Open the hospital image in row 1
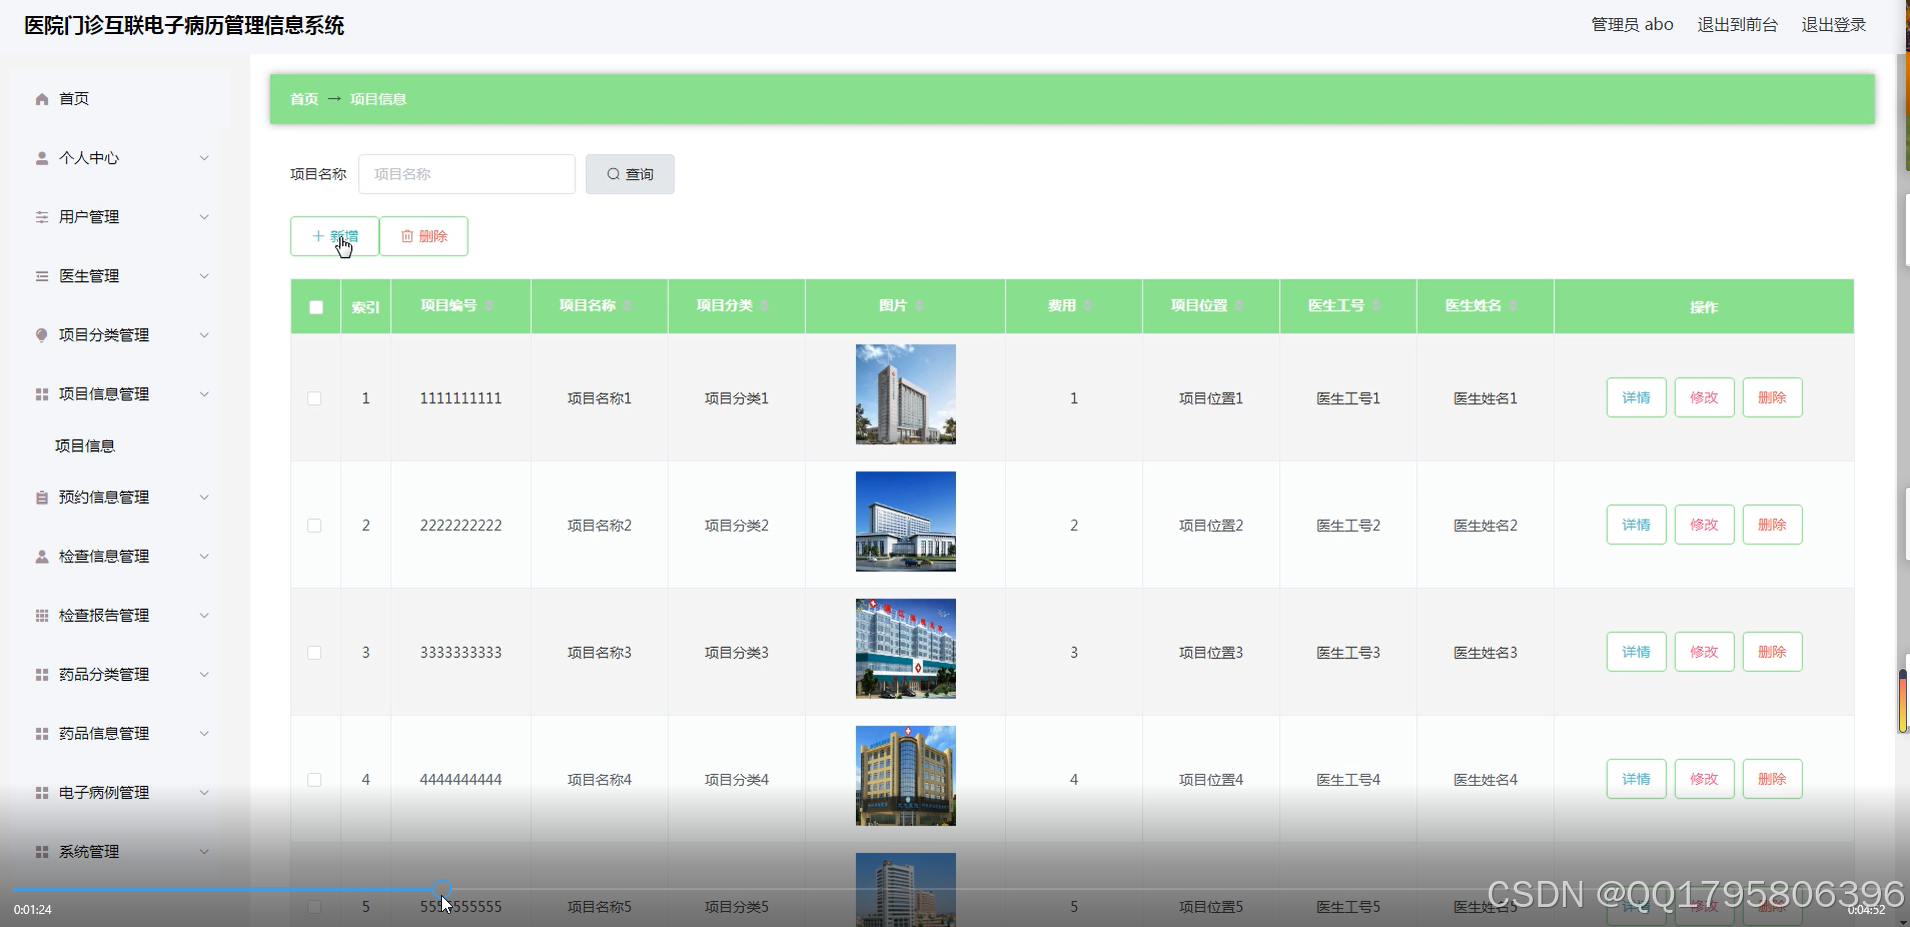 906,394
